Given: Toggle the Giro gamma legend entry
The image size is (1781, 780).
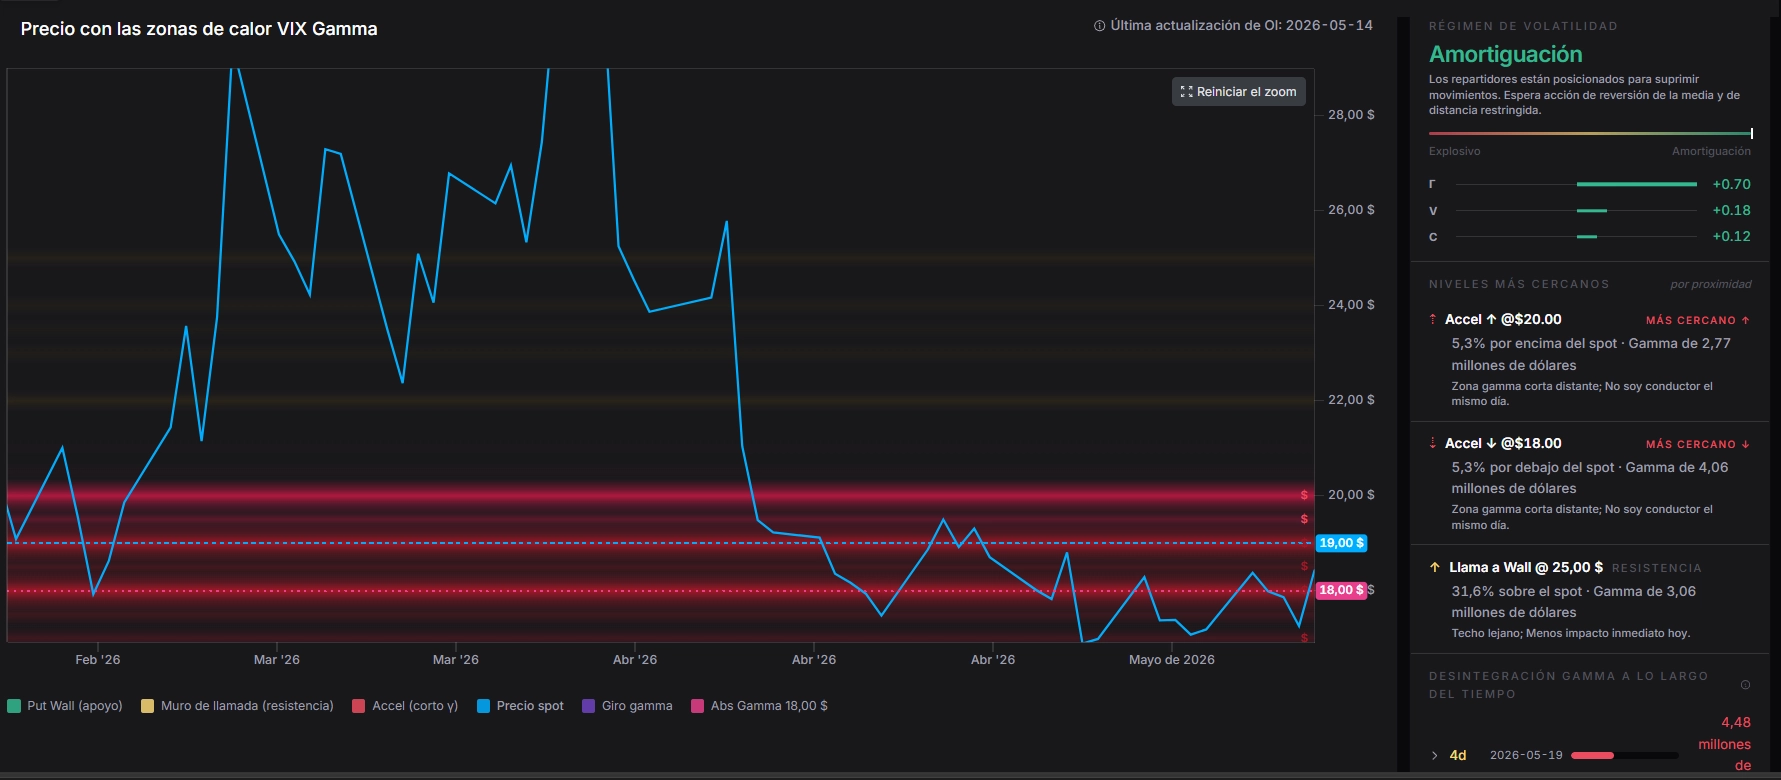Looking at the screenshot, I should click(x=627, y=706).
